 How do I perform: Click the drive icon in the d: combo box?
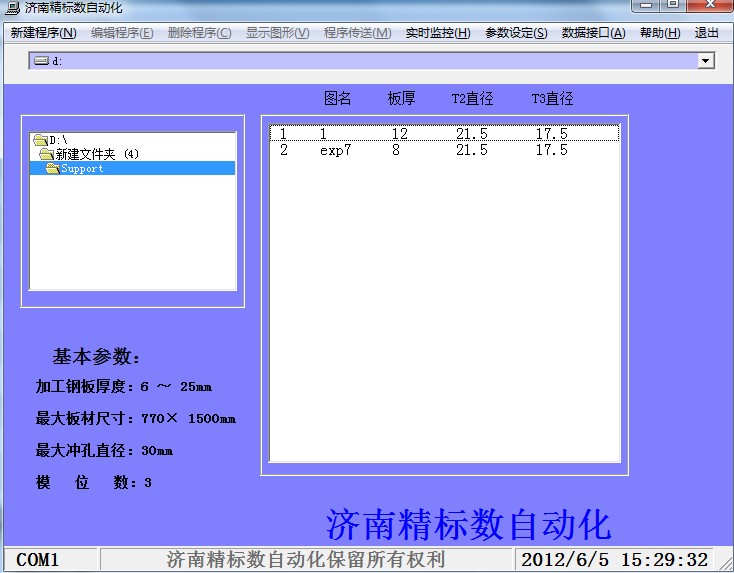point(41,61)
